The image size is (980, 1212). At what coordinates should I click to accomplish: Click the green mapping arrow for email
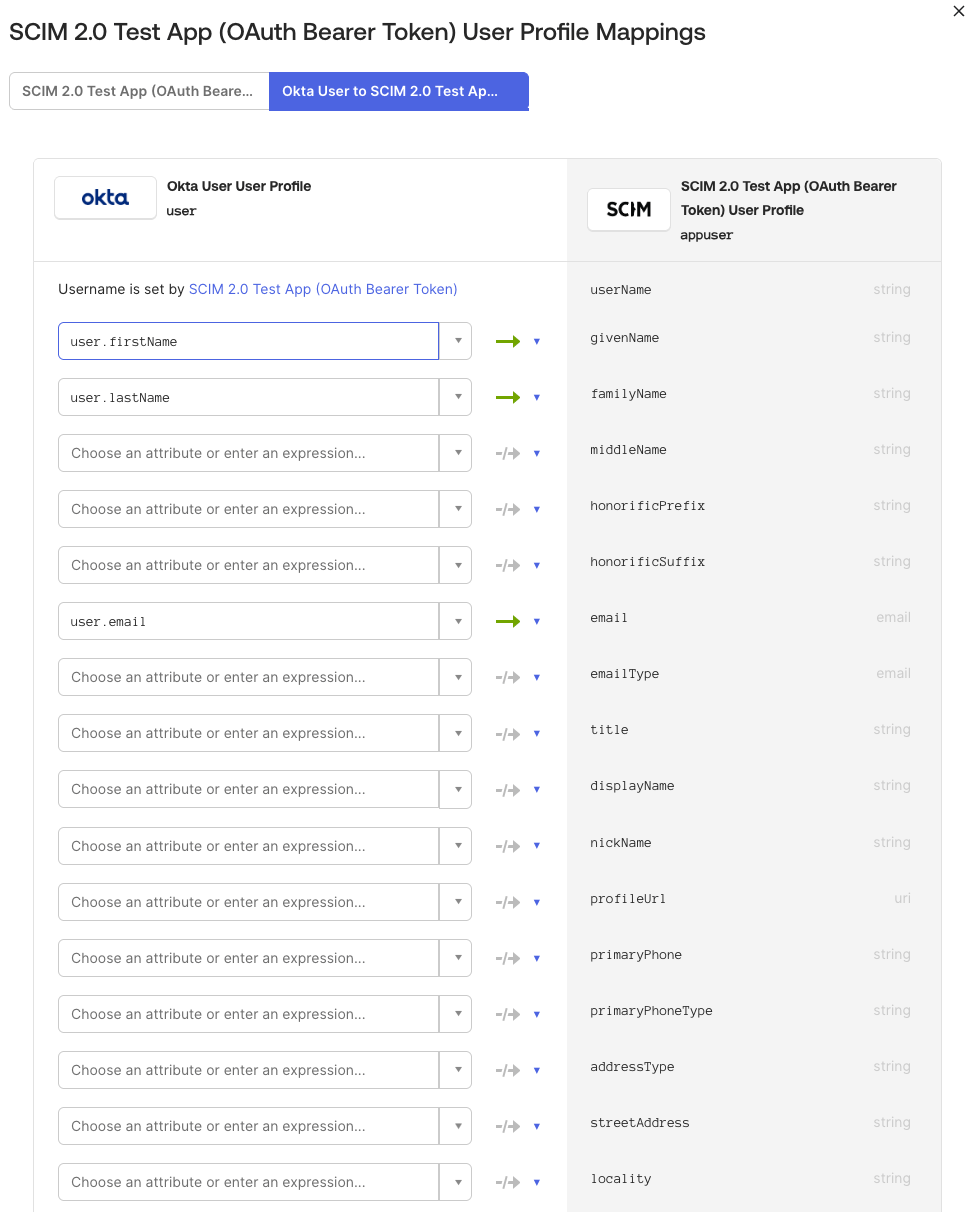[508, 621]
